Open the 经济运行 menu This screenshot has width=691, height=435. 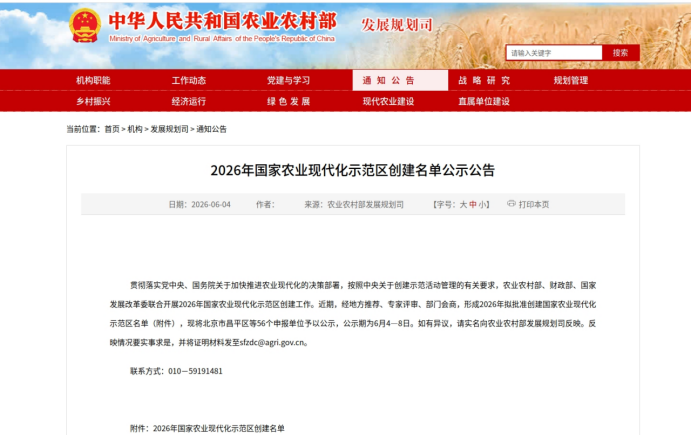(189, 101)
